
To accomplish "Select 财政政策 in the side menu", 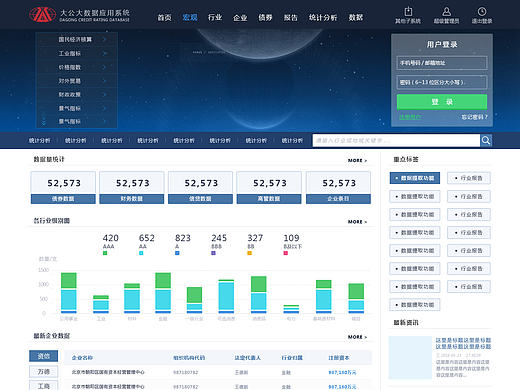I will [x=70, y=94].
